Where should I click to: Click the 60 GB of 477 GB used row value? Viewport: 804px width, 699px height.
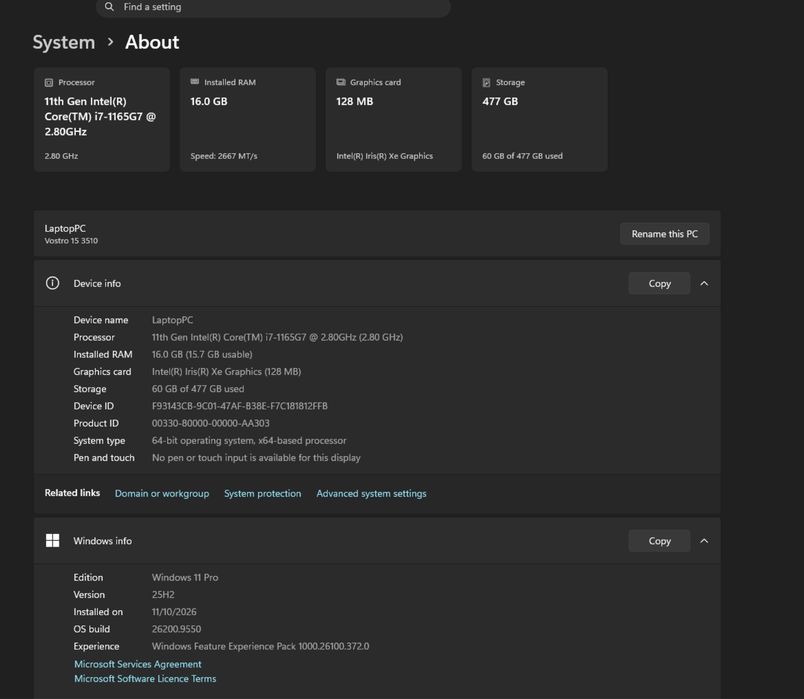198,389
